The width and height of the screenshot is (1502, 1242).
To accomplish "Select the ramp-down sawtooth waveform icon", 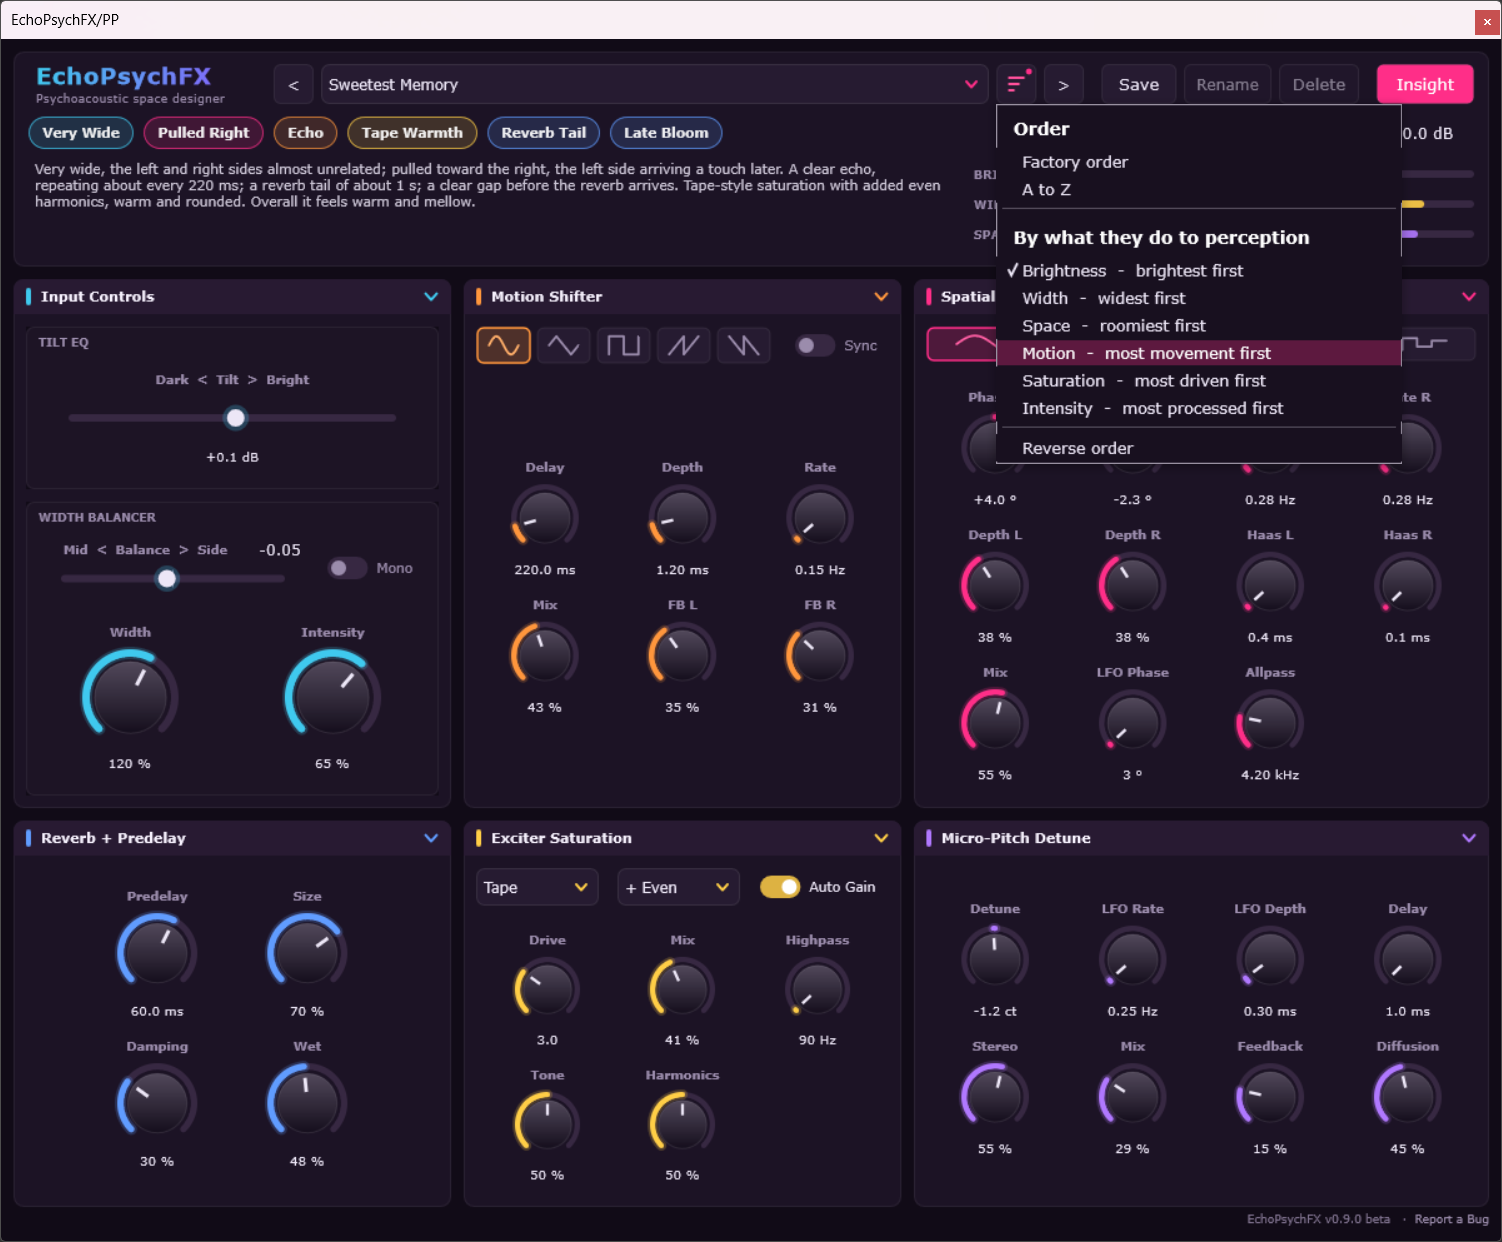I will (743, 346).
